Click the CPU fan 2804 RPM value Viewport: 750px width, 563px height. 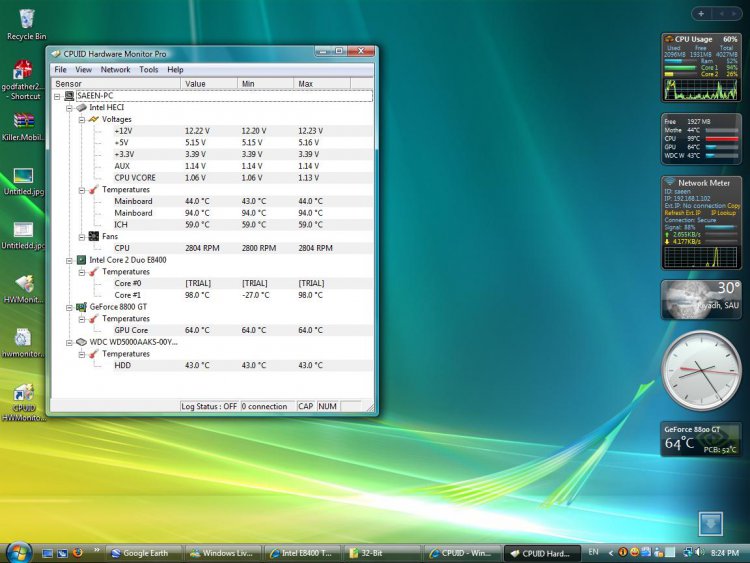click(x=202, y=248)
